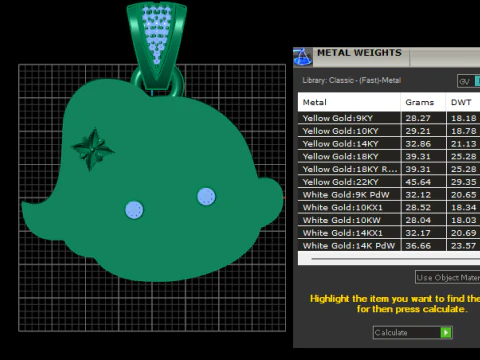Image resolution: width=480 pixels, height=360 pixels.
Task: Click the GV button in library row
Action: point(465,81)
